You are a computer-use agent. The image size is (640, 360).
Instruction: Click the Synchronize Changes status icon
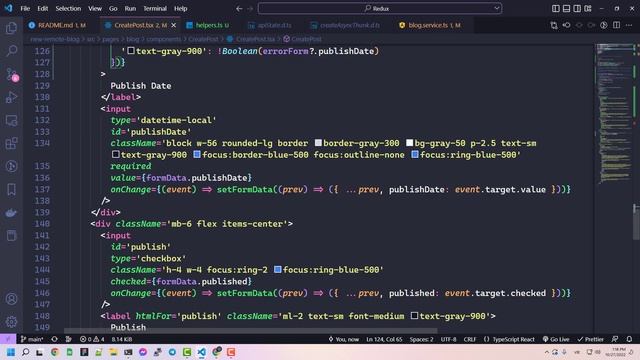(x=54, y=339)
